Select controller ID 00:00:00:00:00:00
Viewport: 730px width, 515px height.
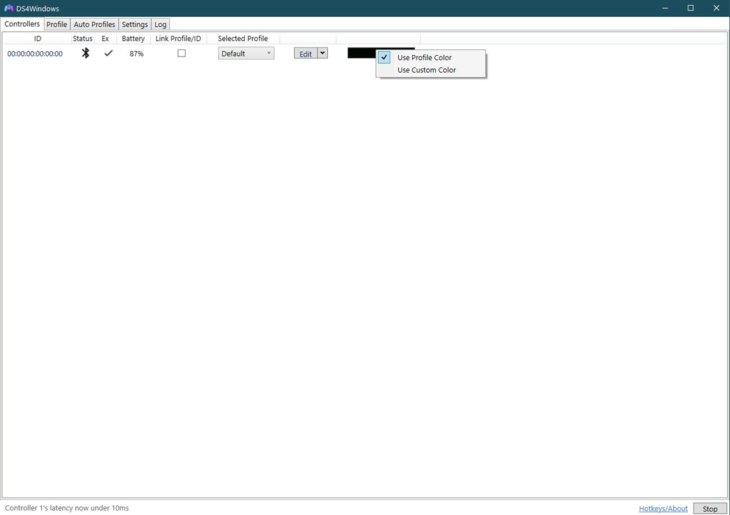coord(35,54)
